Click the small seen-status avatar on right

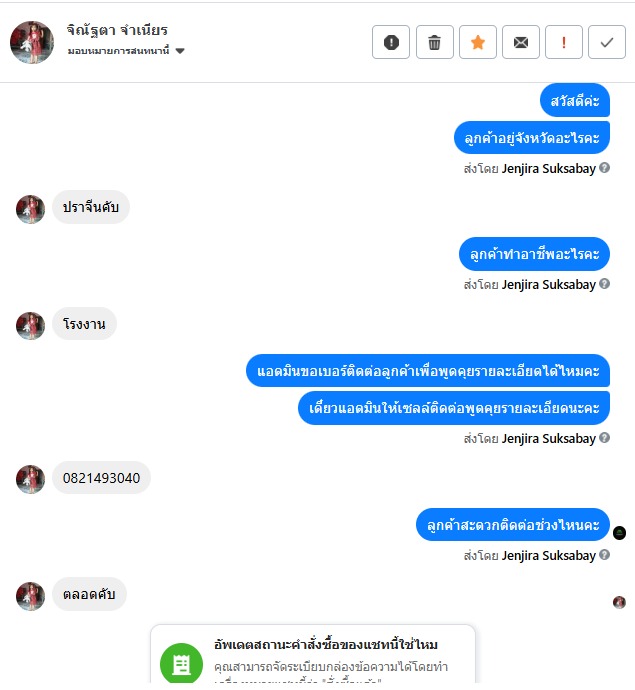pyautogui.click(x=619, y=602)
